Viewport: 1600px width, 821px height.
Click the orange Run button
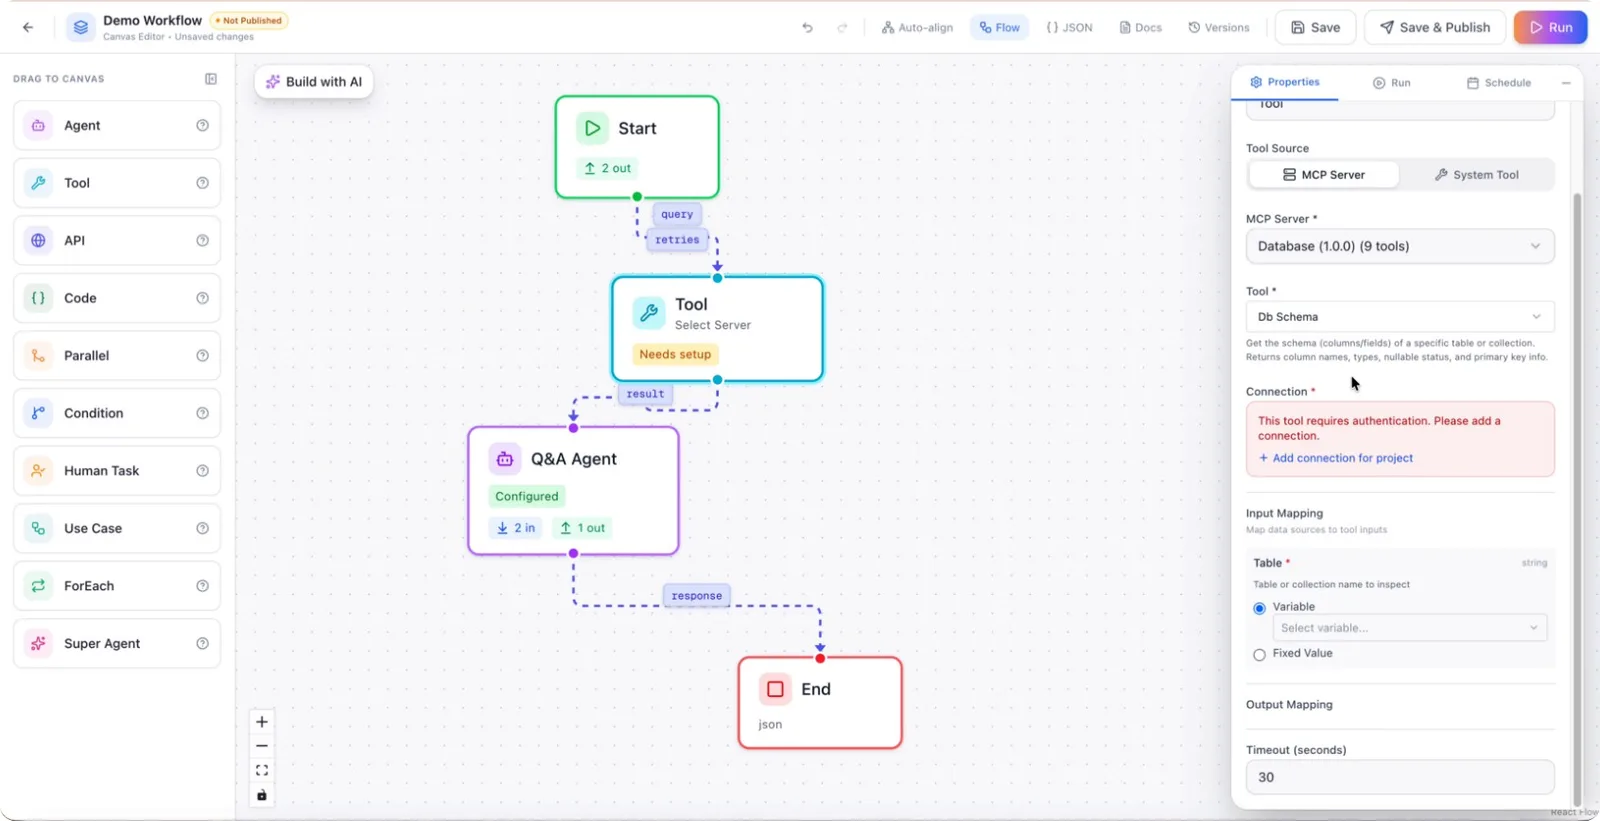(x=1551, y=28)
